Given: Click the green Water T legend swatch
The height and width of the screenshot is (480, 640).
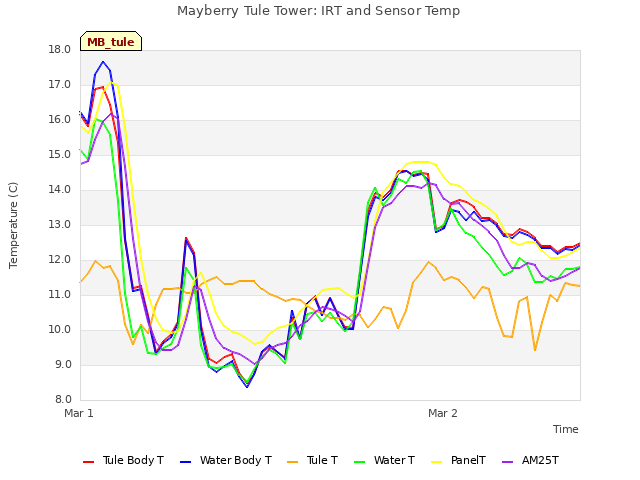Looking at the screenshot, I should click(360, 462).
